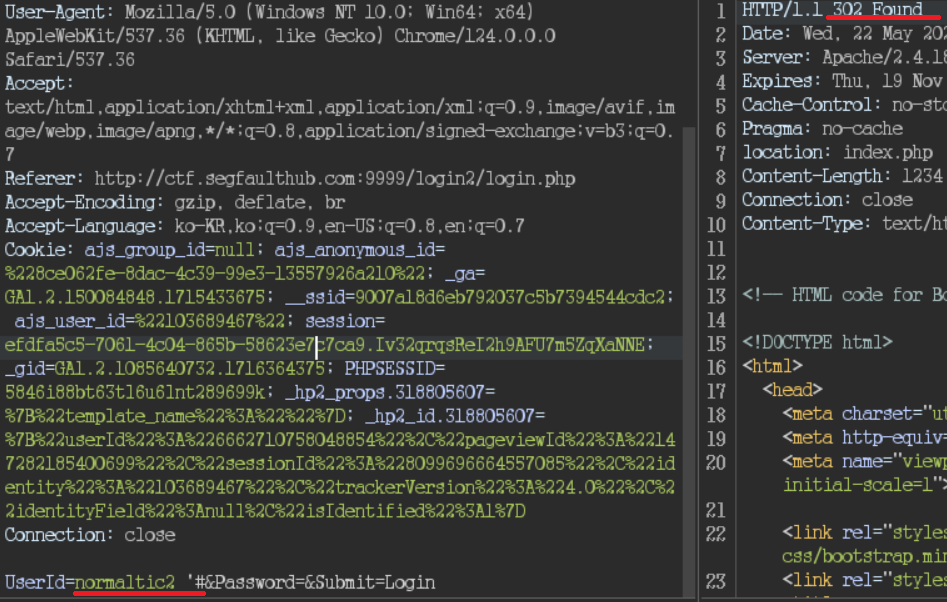Click the meta http-equiv line in response
The image size is (947, 602).
tap(865, 438)
